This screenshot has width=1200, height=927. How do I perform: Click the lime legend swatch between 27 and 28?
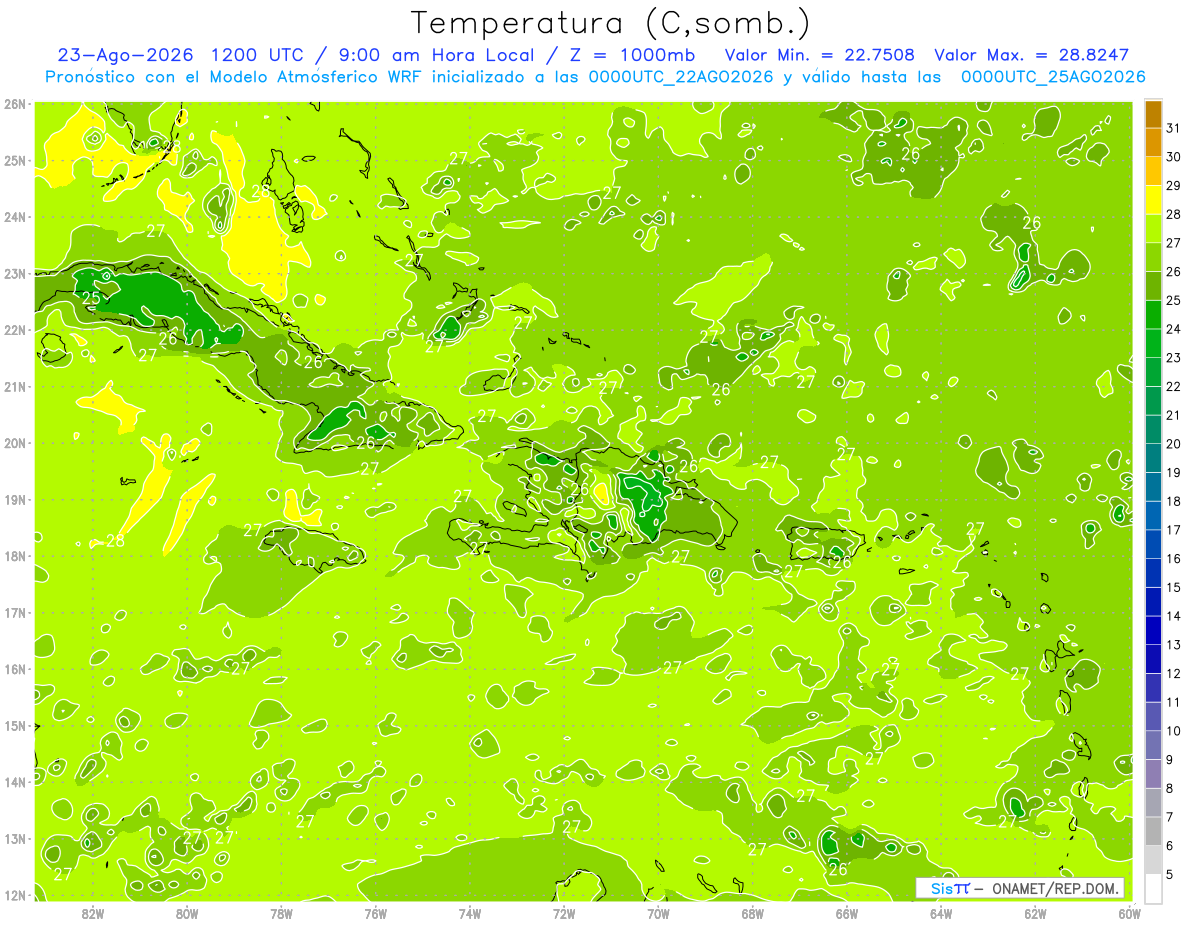(1153, 228)
